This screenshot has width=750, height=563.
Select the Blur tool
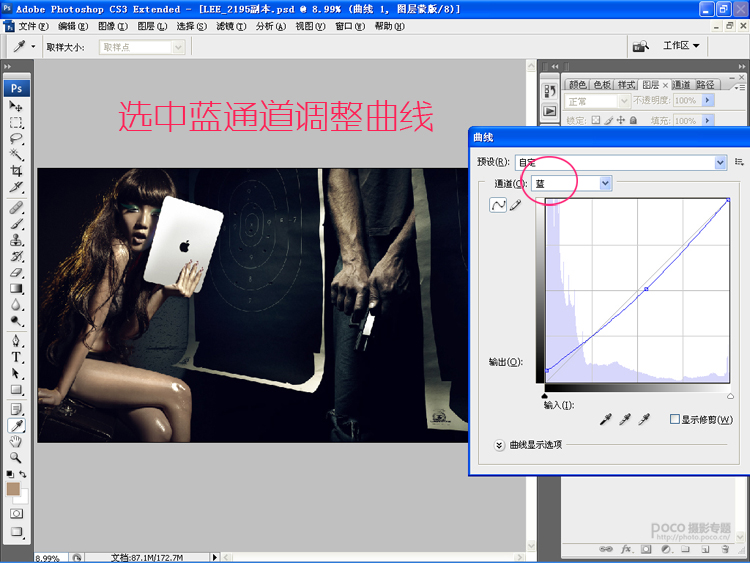click(x=16, y=305)
